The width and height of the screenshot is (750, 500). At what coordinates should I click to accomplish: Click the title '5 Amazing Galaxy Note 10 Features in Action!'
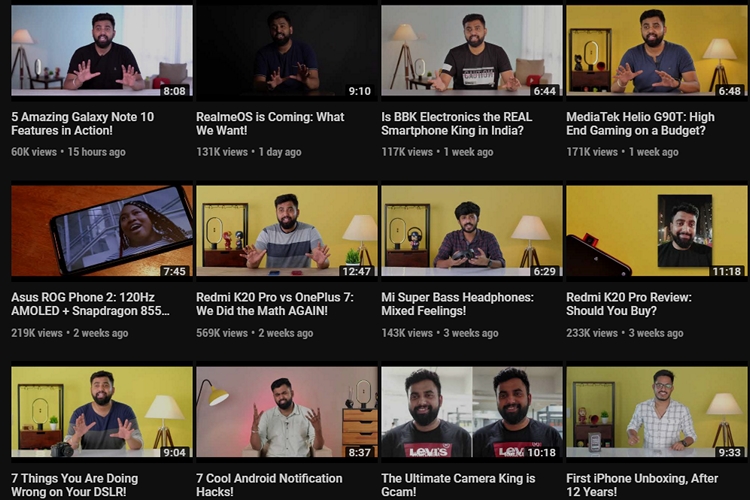(x=83, y=123)
